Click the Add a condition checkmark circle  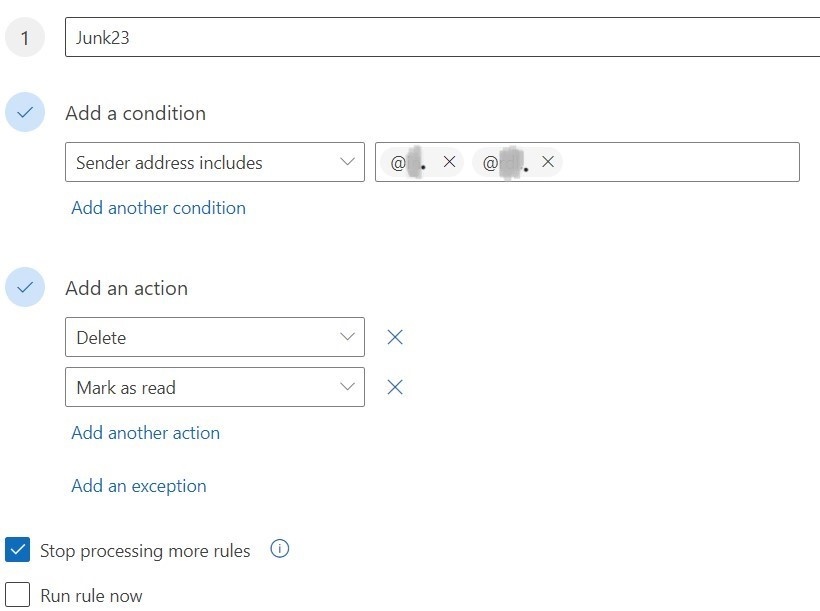tap(25, 112)
